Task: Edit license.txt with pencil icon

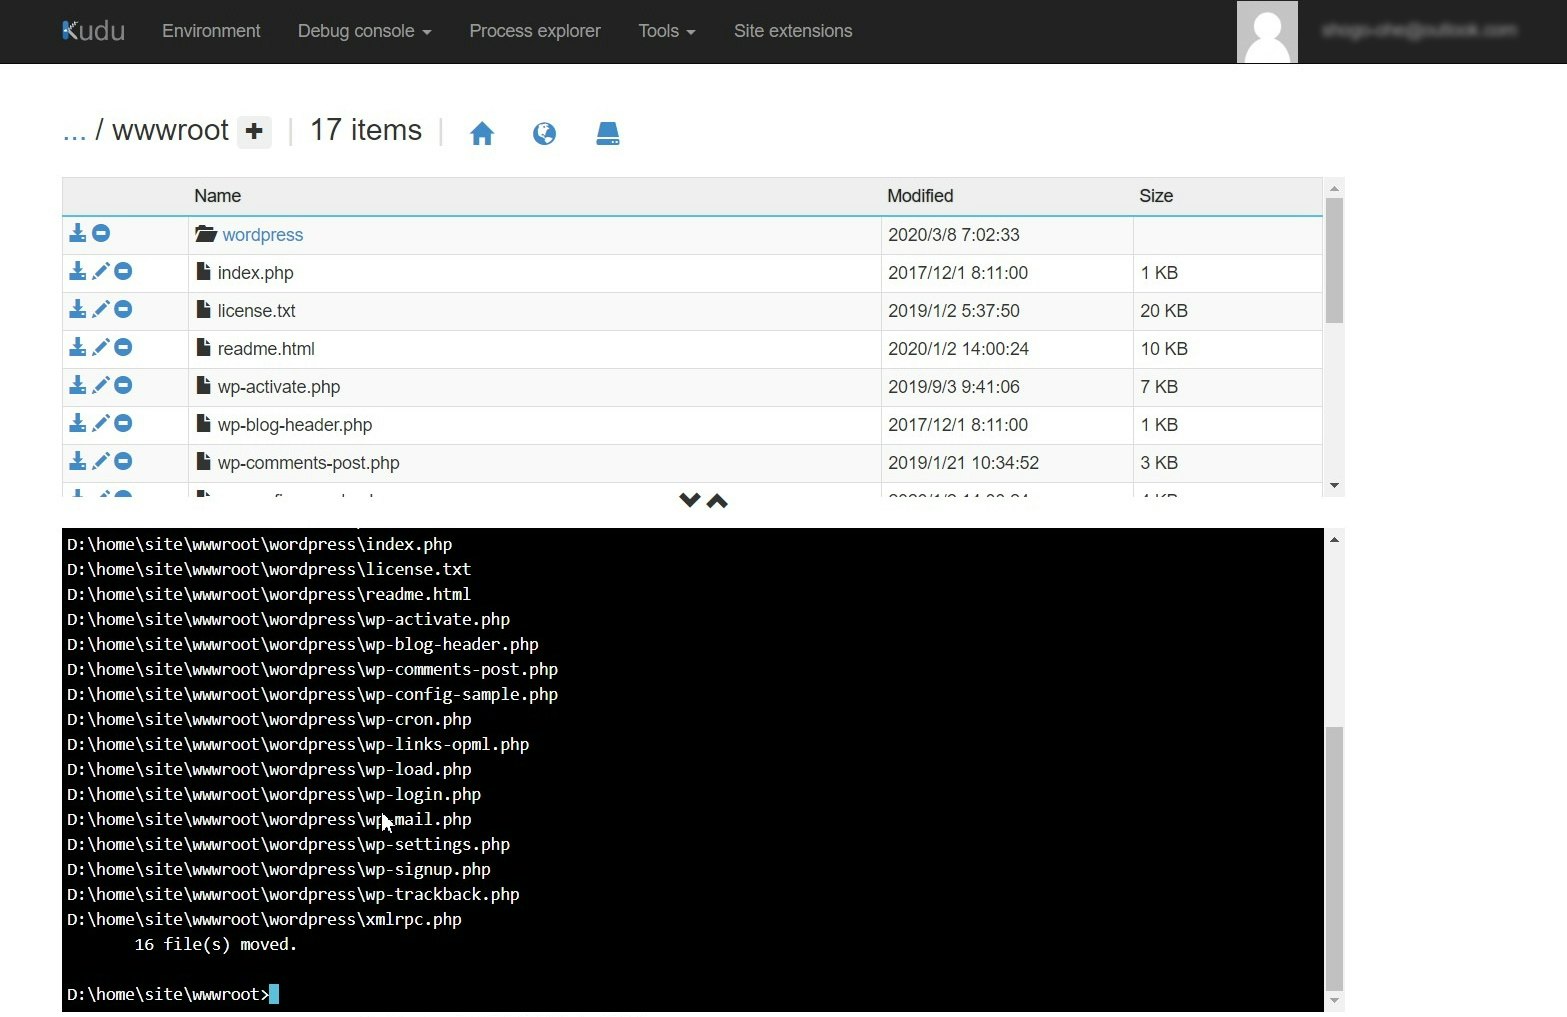Action: [100, 309]
